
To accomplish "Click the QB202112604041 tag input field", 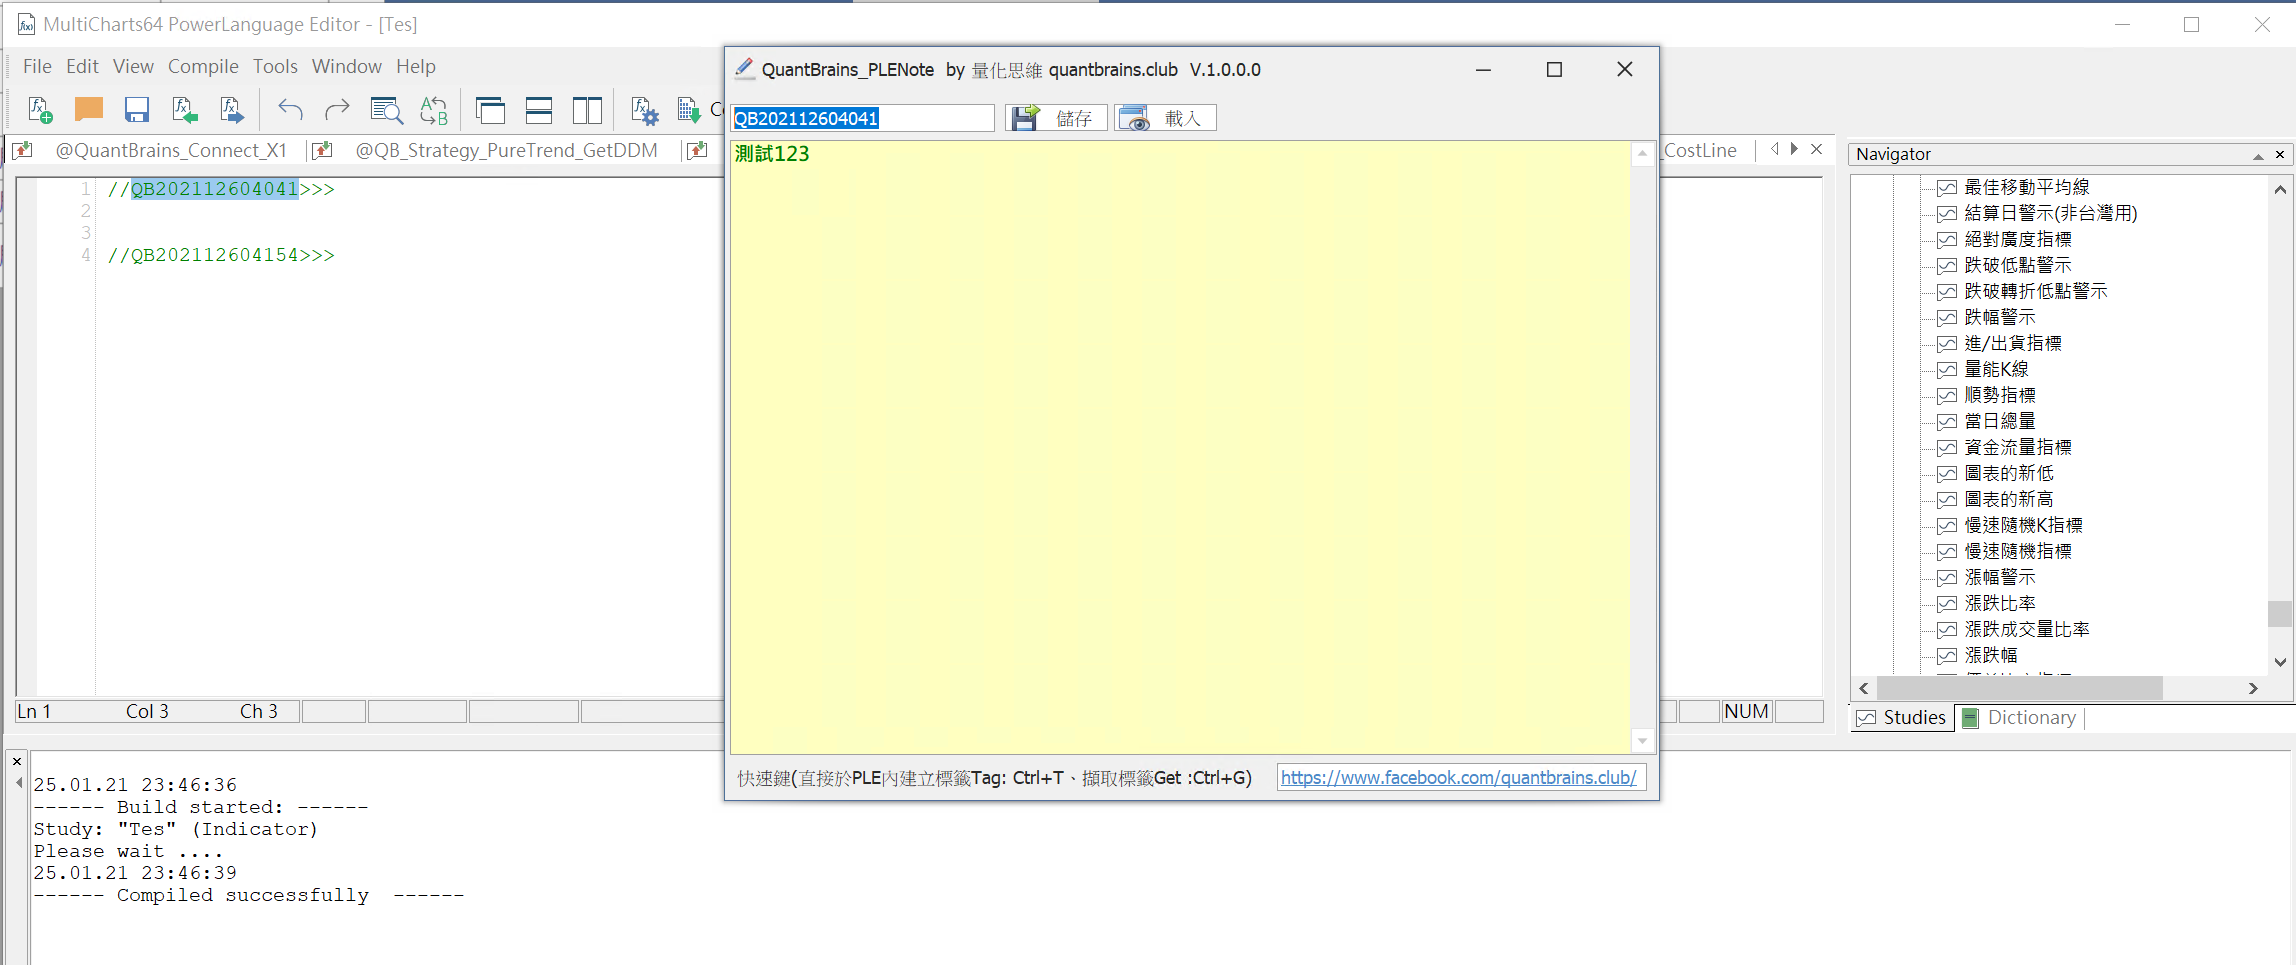I will pyautogui.click(x=862, y=118).
